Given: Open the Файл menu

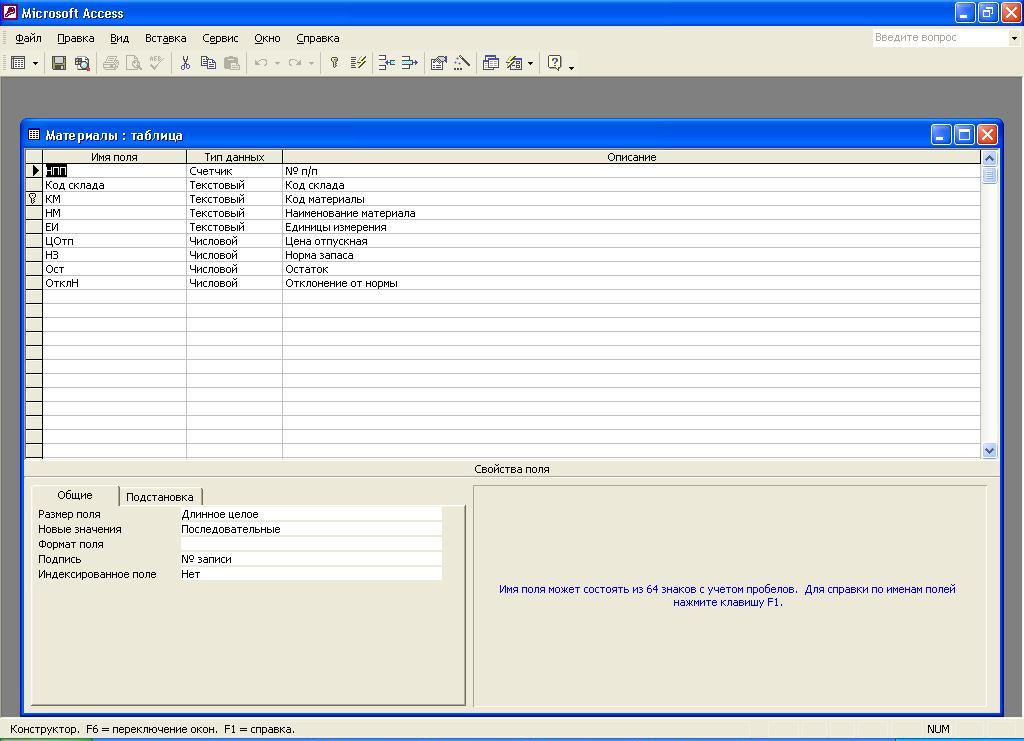Looking at the screenshot, I should click(28, 38).
